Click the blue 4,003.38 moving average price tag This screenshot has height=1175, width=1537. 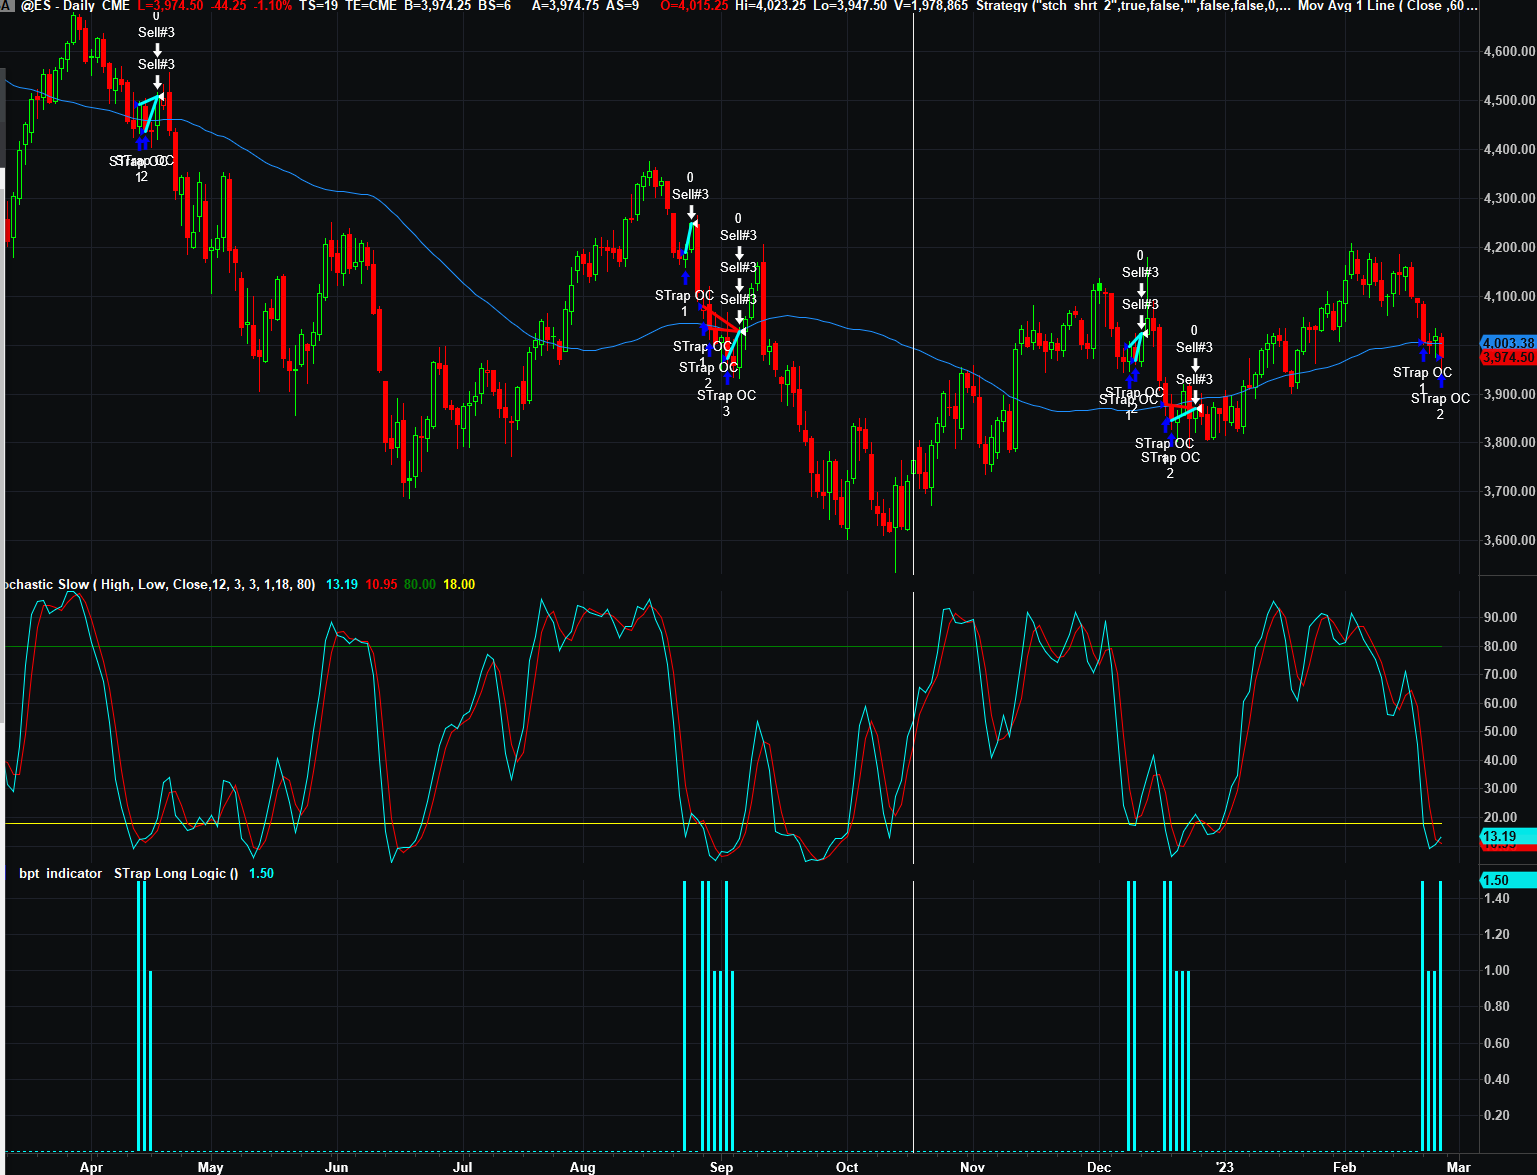coord(1508,343)
